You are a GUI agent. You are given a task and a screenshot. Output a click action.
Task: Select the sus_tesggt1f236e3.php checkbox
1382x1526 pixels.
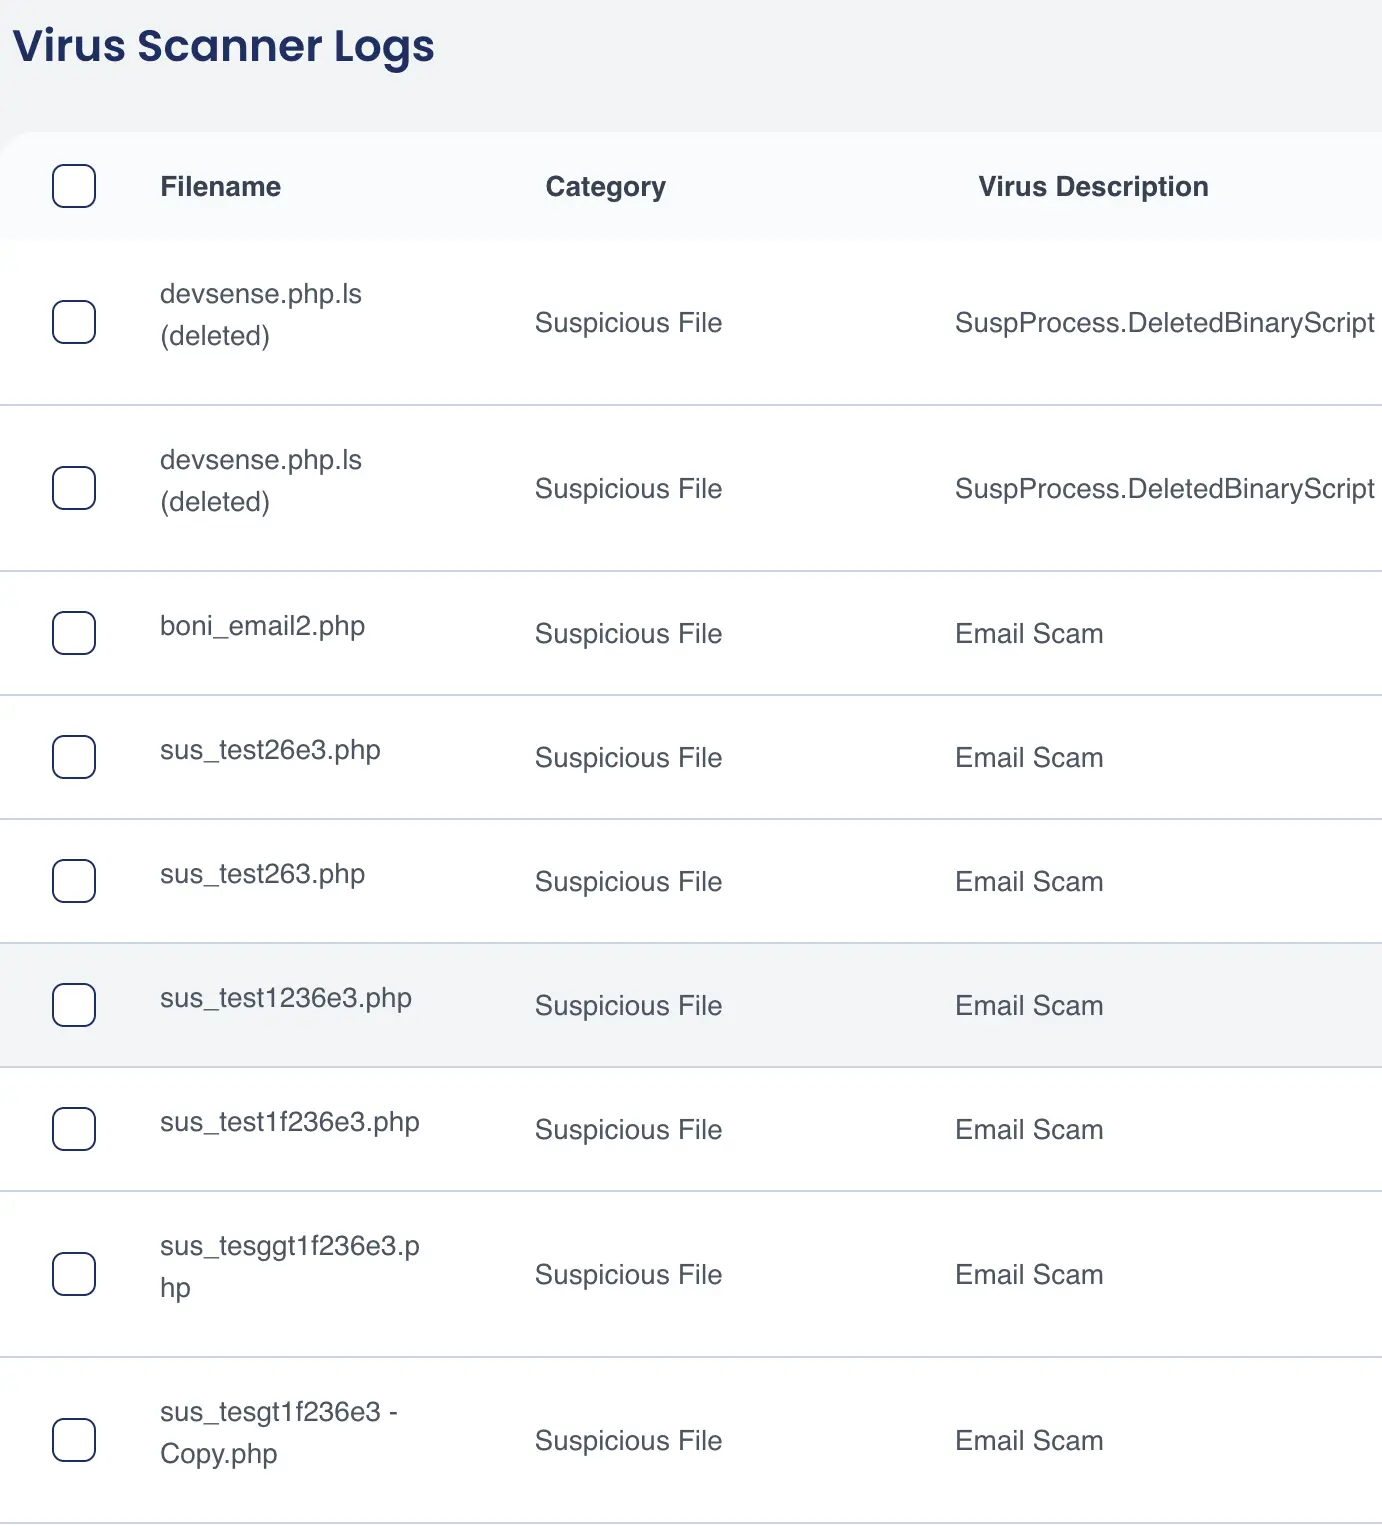[x=74, y=1274]
